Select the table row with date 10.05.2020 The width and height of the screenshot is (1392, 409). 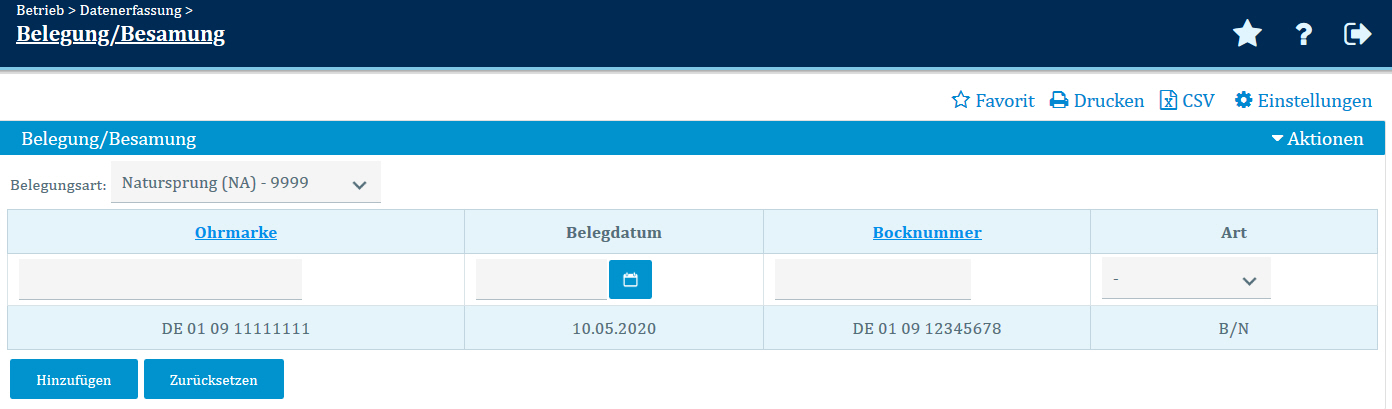tap(614, 328)
